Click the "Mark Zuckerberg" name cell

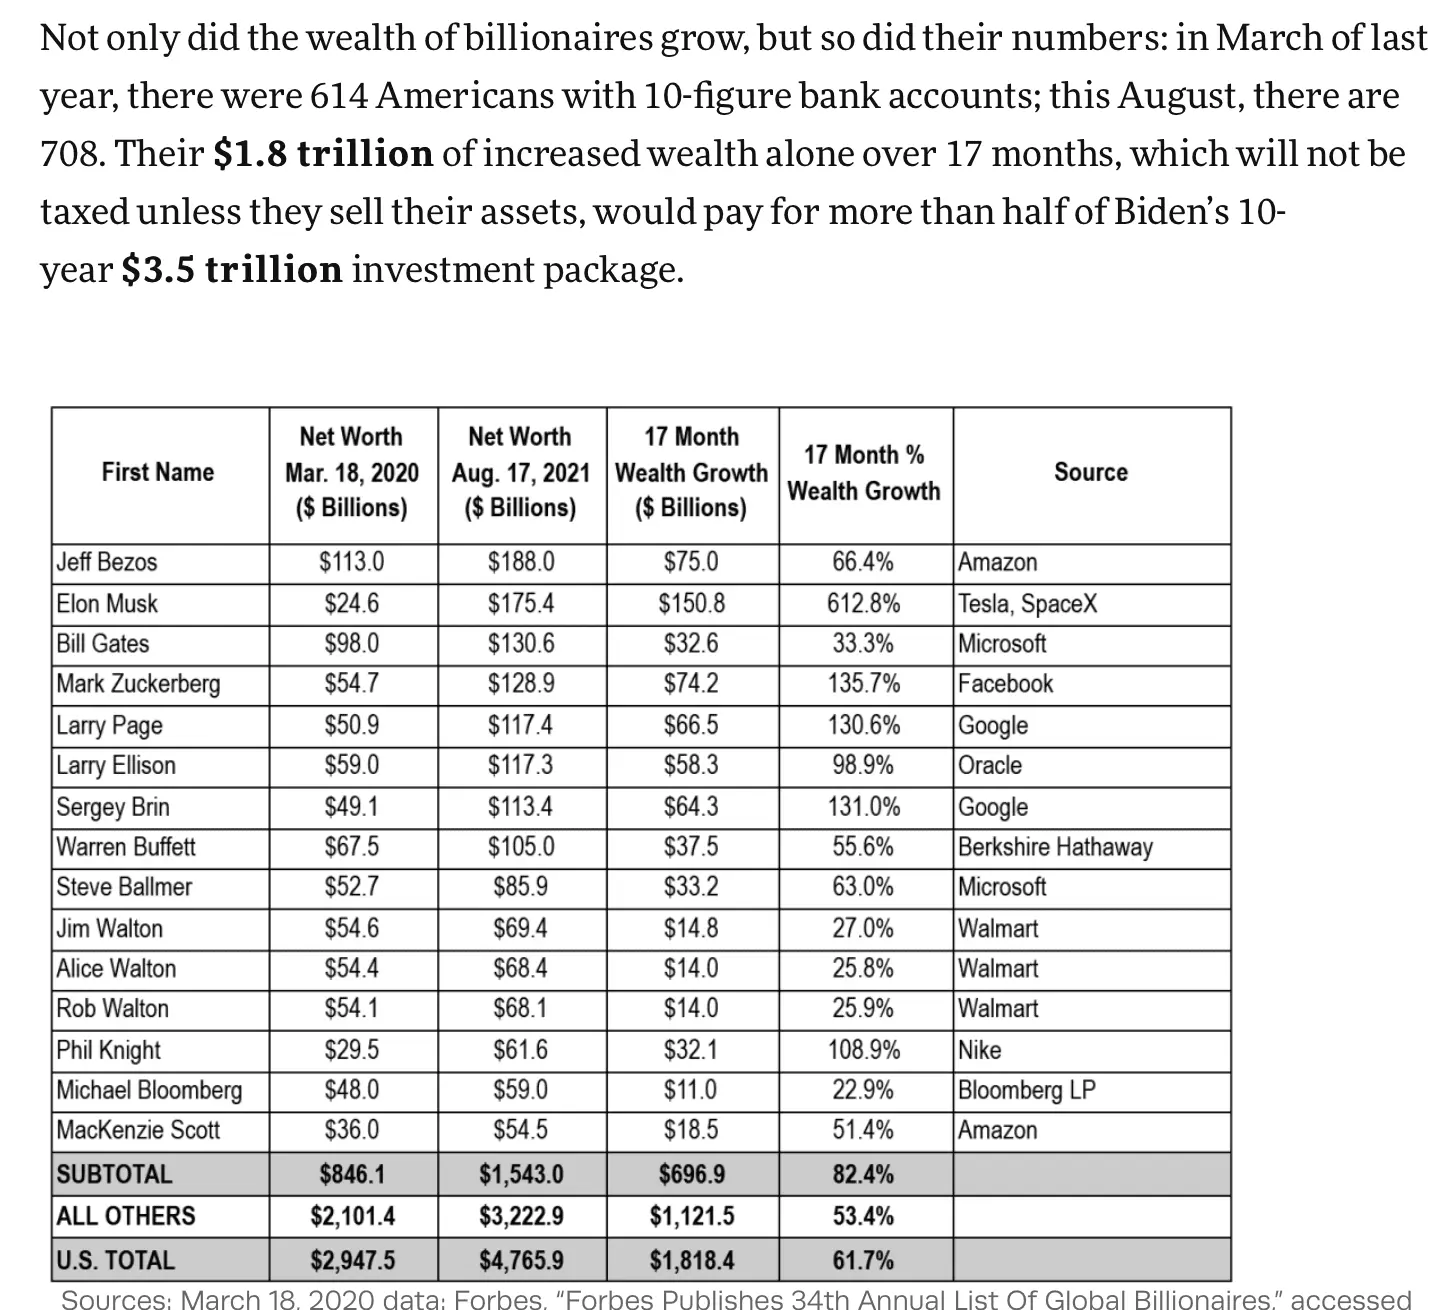tap(138, 684)
